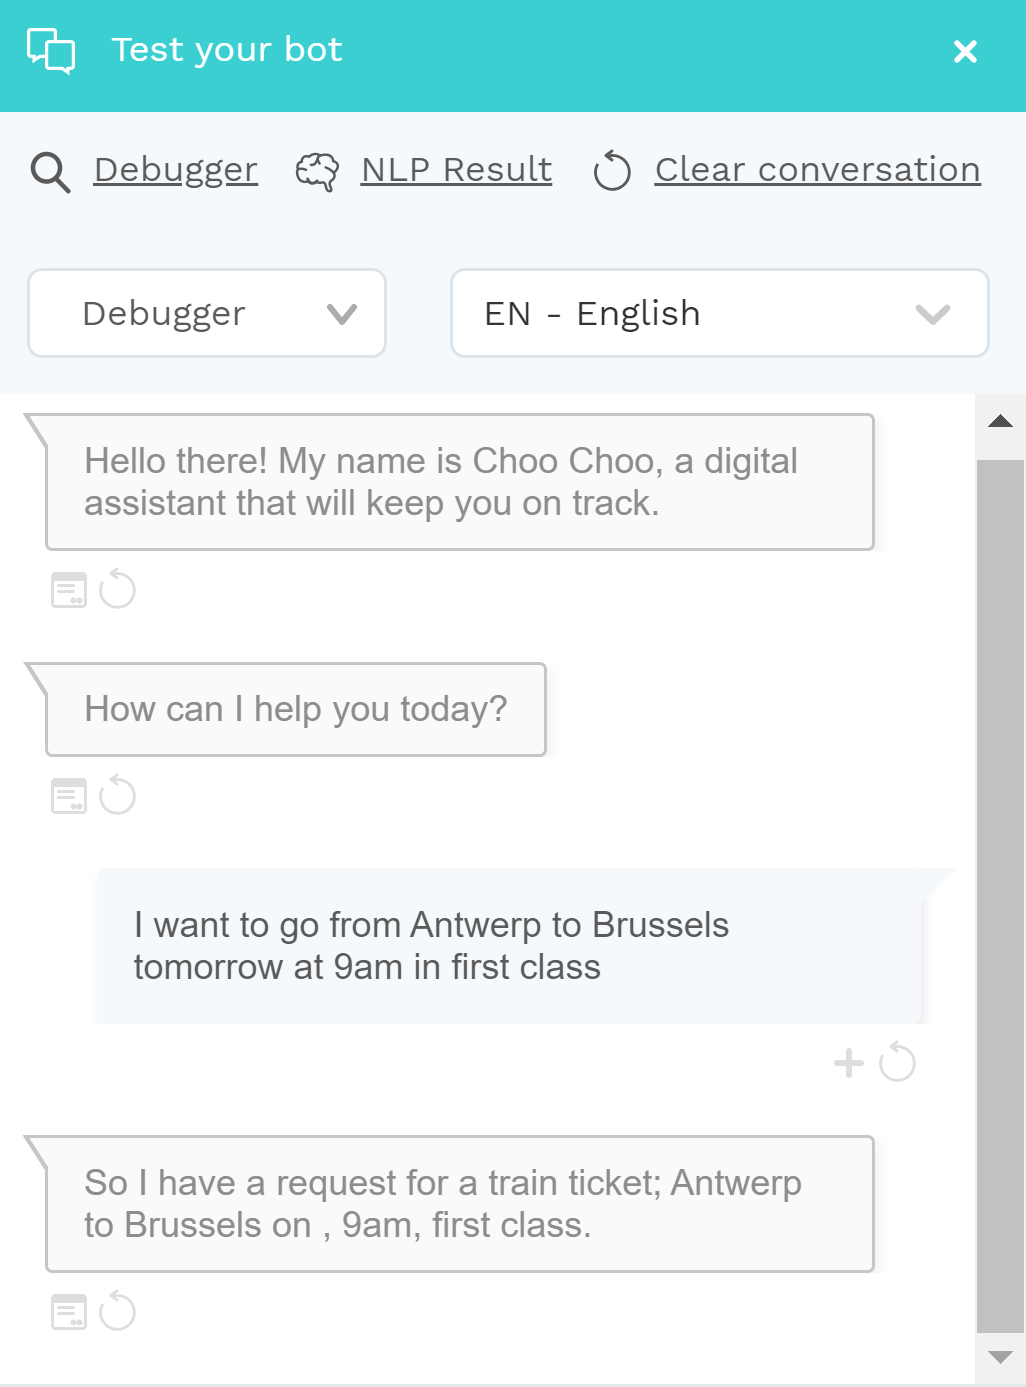The width and height of the screenshot is (1026, 1387).
Task: Open the Debugger dropdown
Action: click(207, 313)
